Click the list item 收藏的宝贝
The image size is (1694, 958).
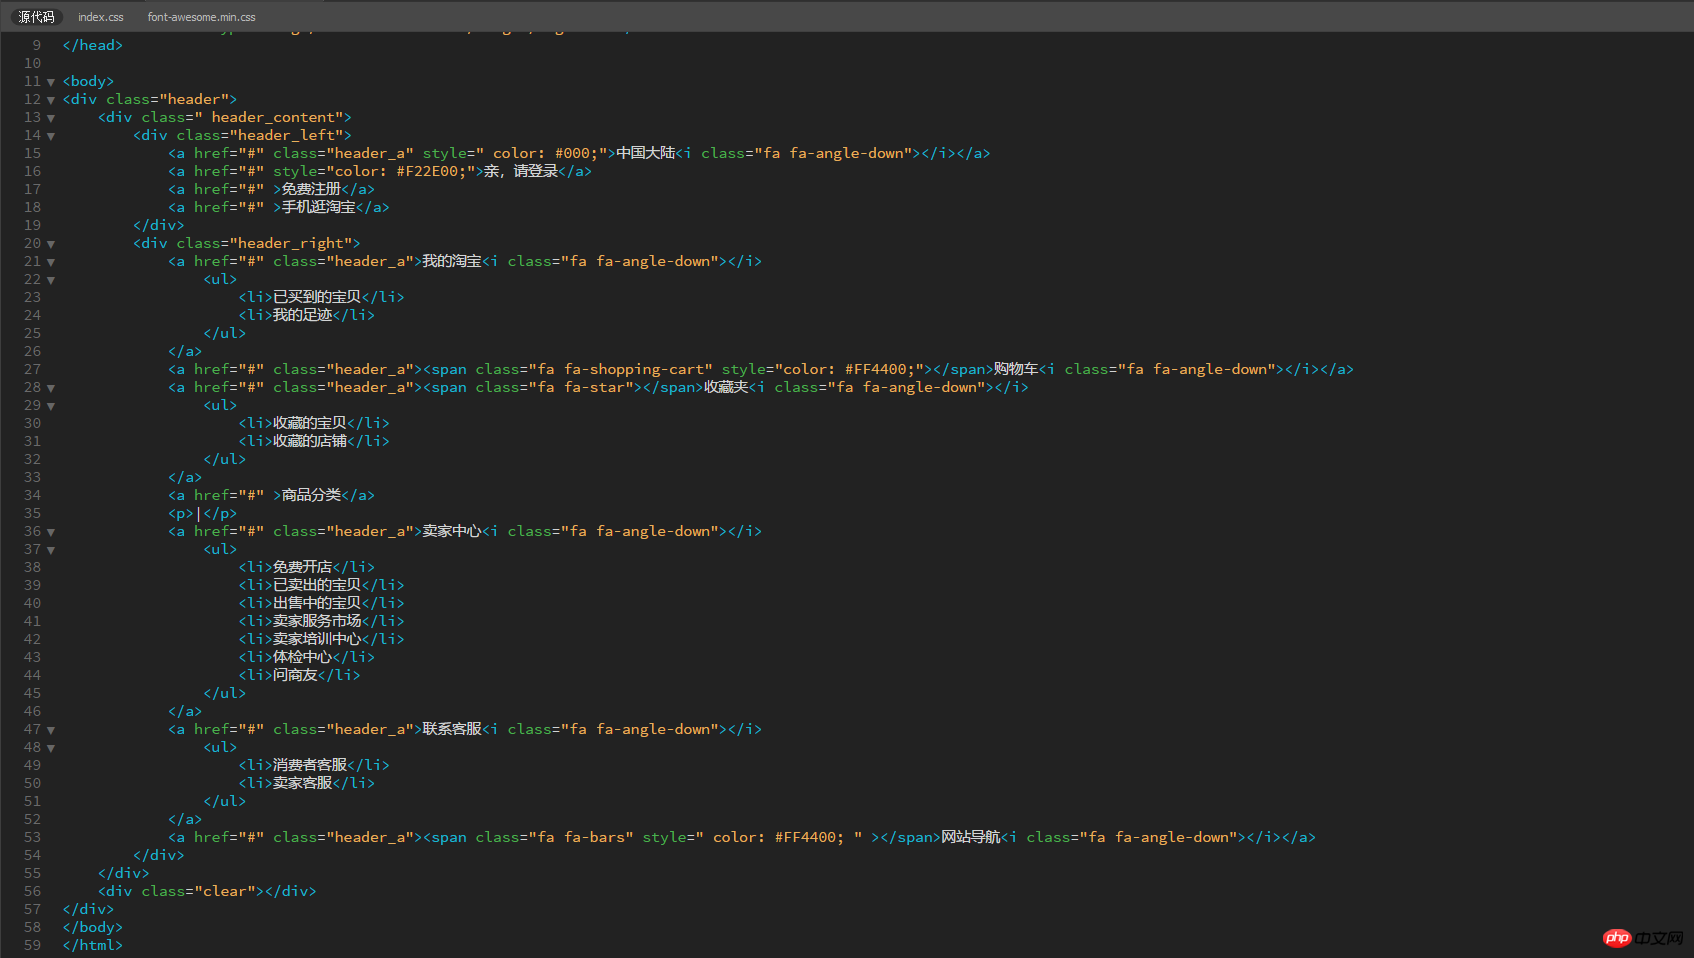tap(310, 423)
